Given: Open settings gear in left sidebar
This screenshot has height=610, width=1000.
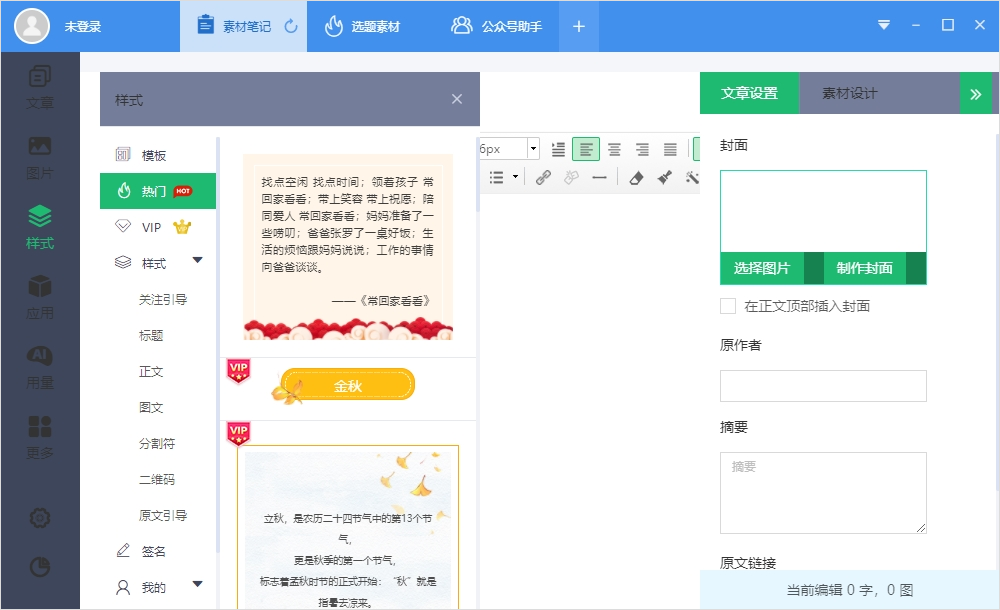Looking at the screenshot, I should 40,517.
